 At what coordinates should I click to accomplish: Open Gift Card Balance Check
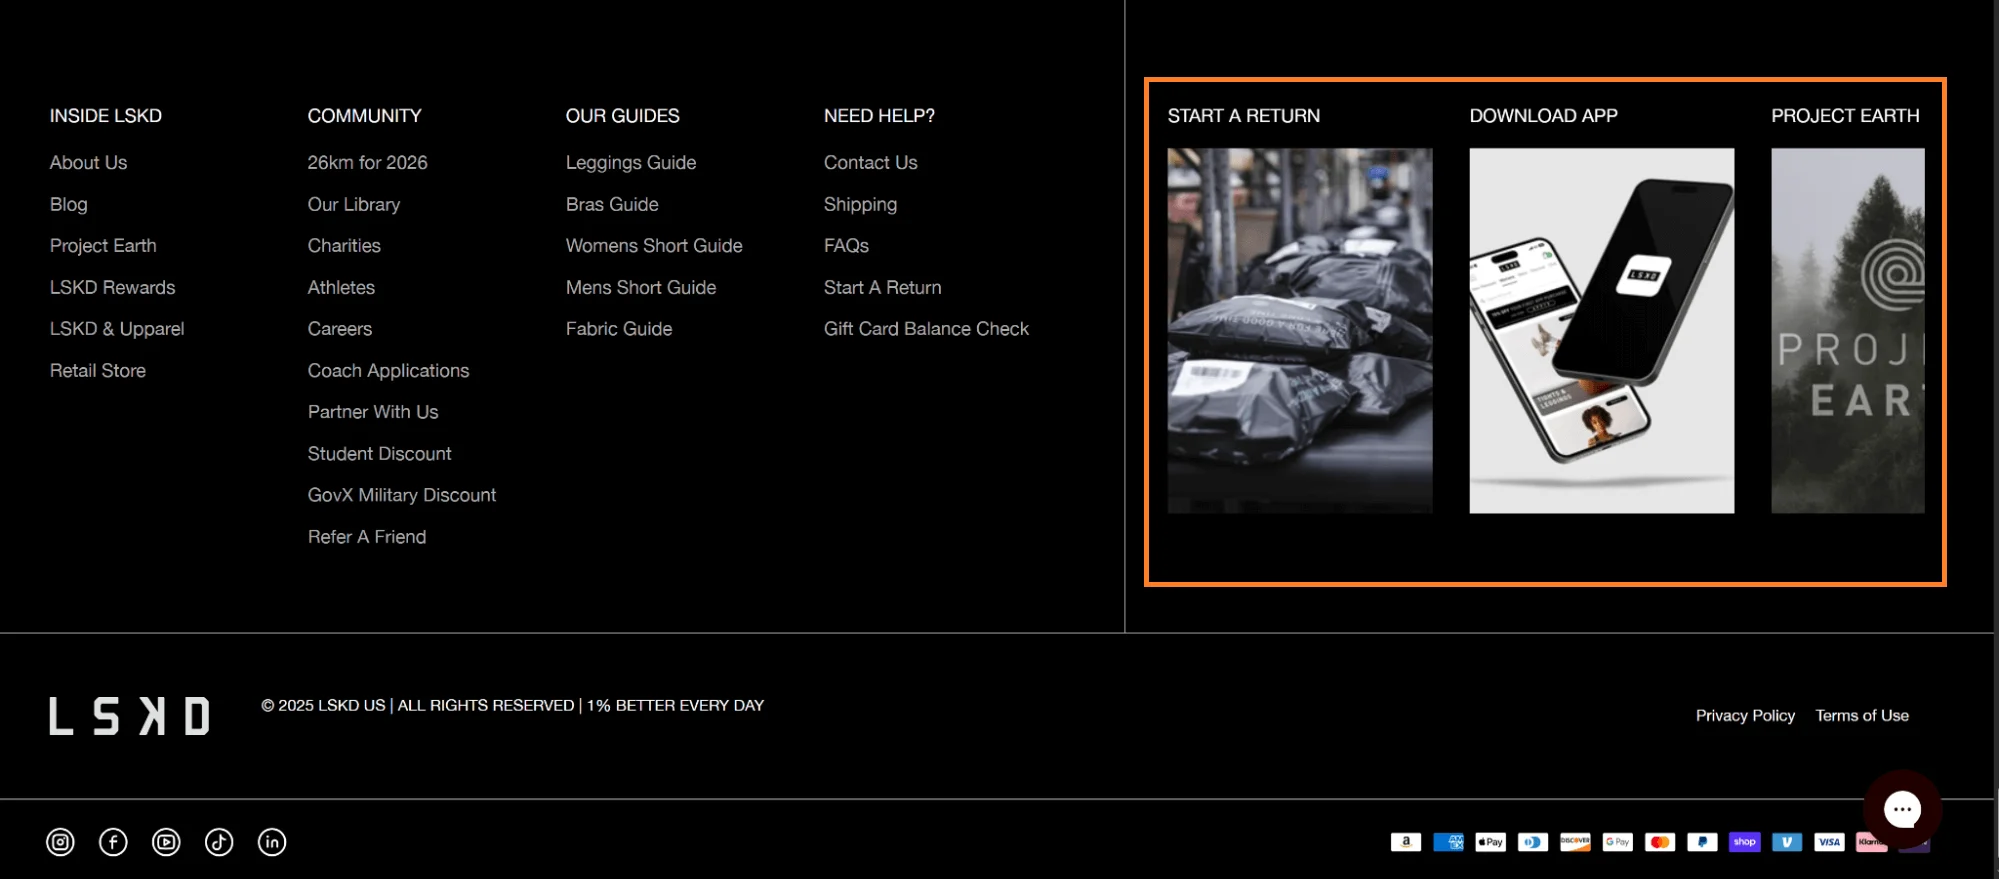[x=926, y=329]
